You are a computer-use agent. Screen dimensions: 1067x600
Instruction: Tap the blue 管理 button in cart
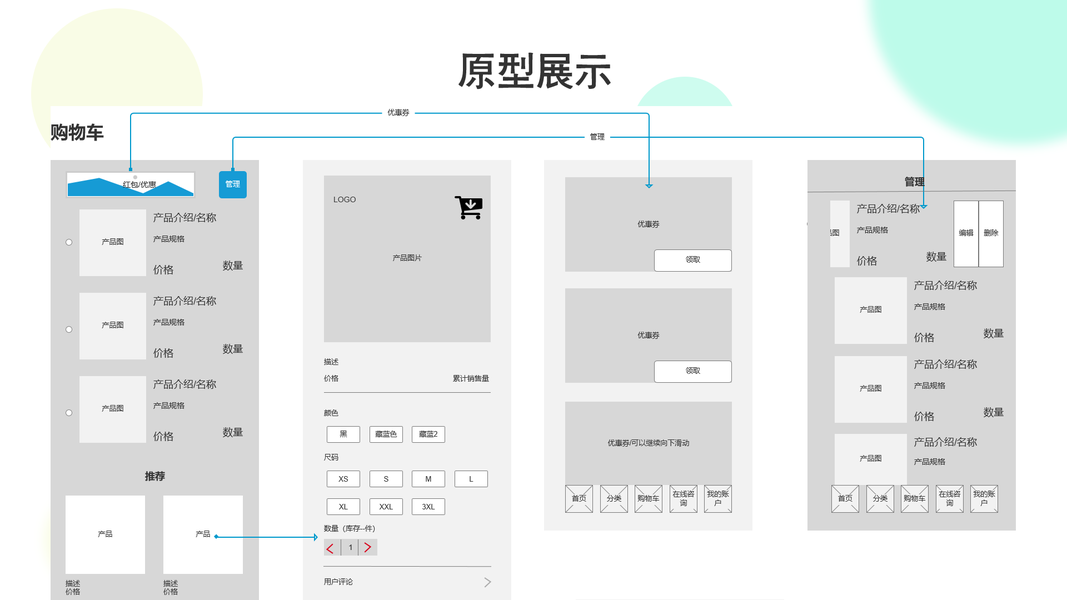233,184
